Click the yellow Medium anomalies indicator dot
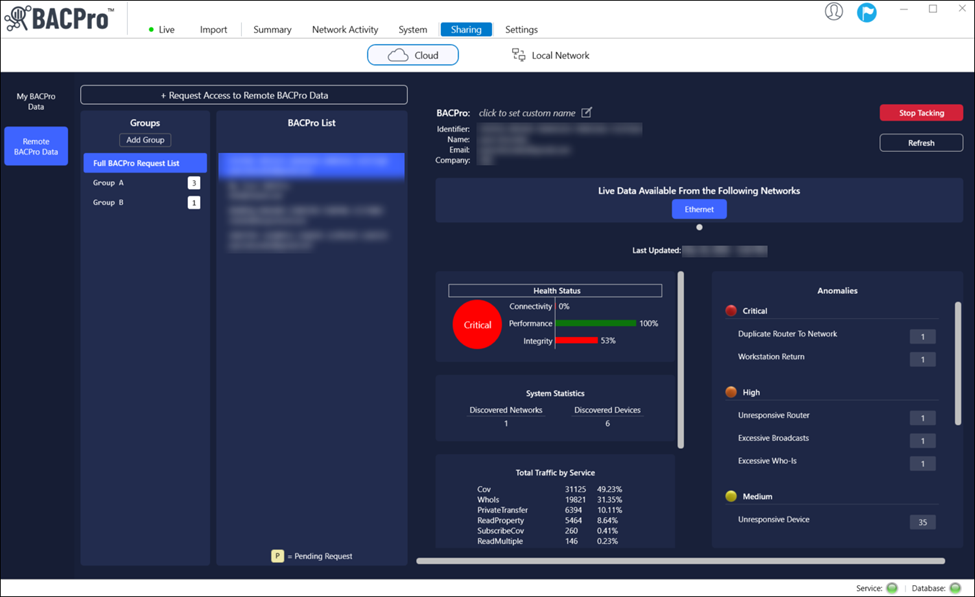This screenshot has width=975, height=597. pyautogui.click(x=731, y=496)
